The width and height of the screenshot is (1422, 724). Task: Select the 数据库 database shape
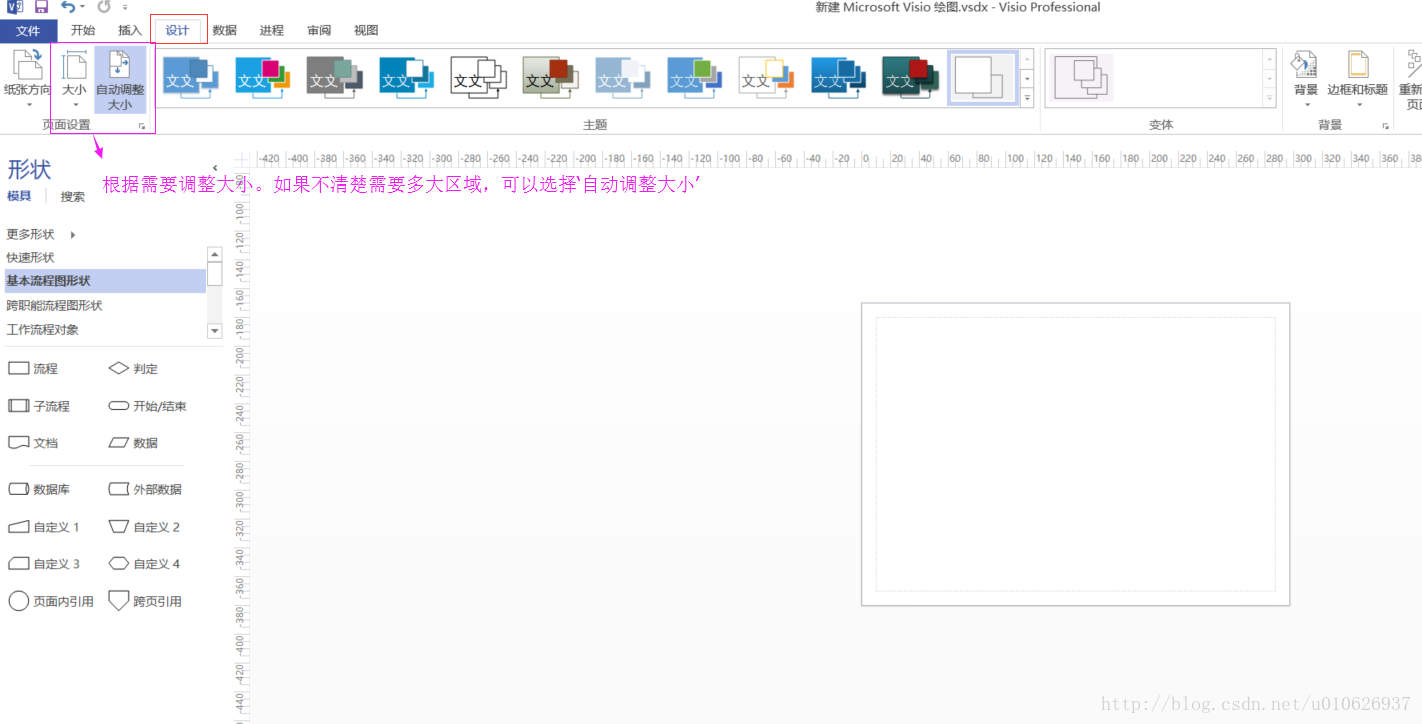pyautogui.click(x=39, y=489)
